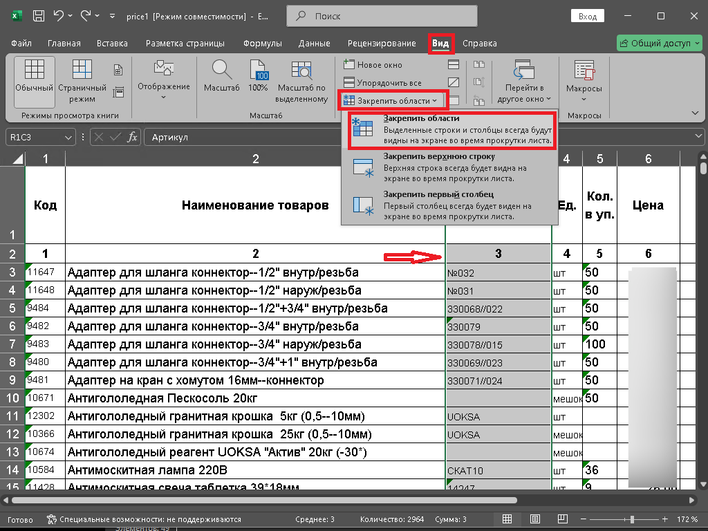Click the Упорядочить все button
The image size is (708, 531).
(x=382, y=83)
